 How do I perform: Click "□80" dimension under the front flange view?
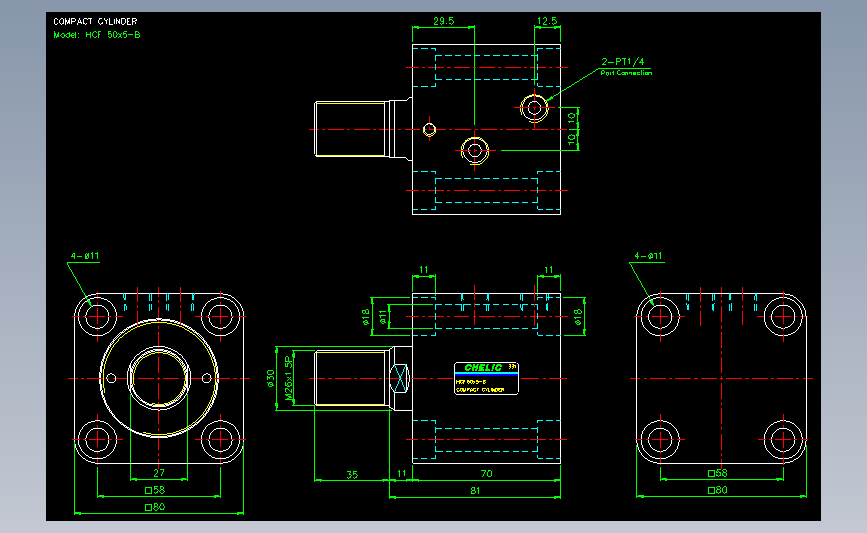pyautogui.click(x=155, y=507)
